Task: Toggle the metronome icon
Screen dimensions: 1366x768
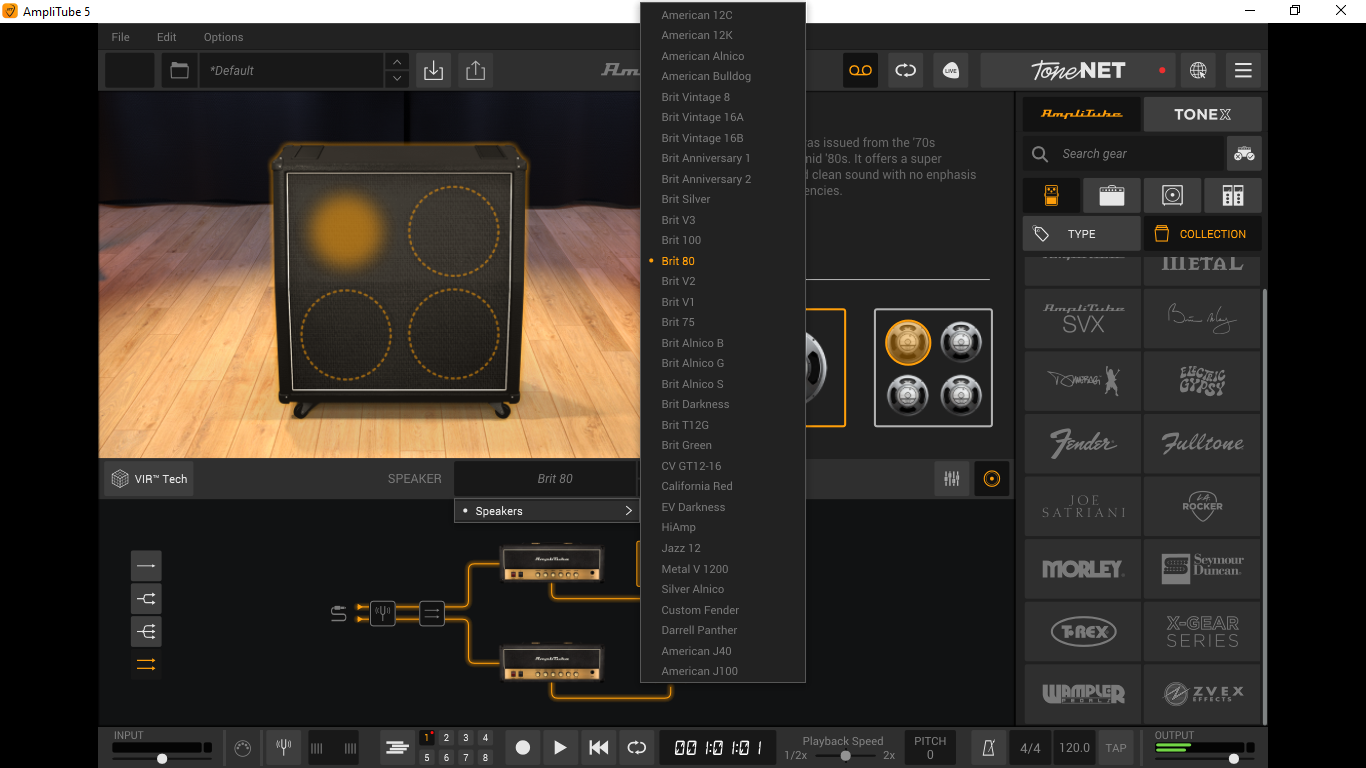Action: (x=988, y=747)
